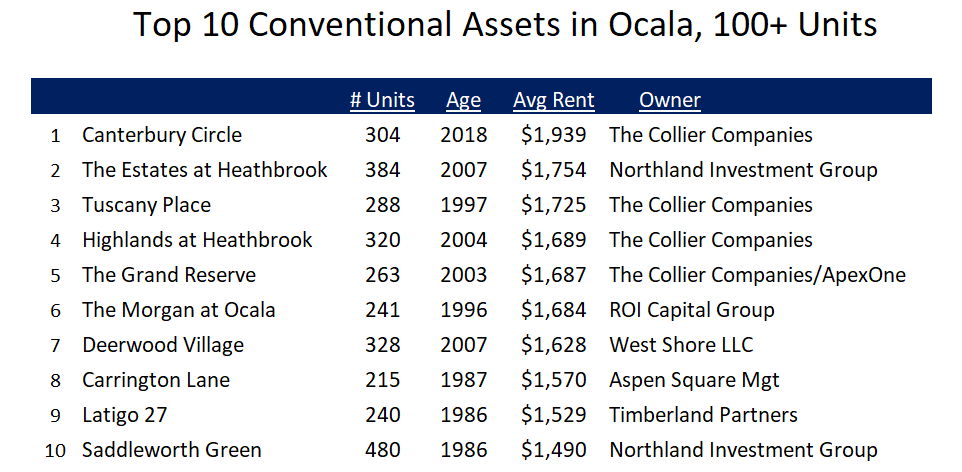Click the chart title text
Image resolution: width=962 pixels, height=472 pixels.
(505, 25)
